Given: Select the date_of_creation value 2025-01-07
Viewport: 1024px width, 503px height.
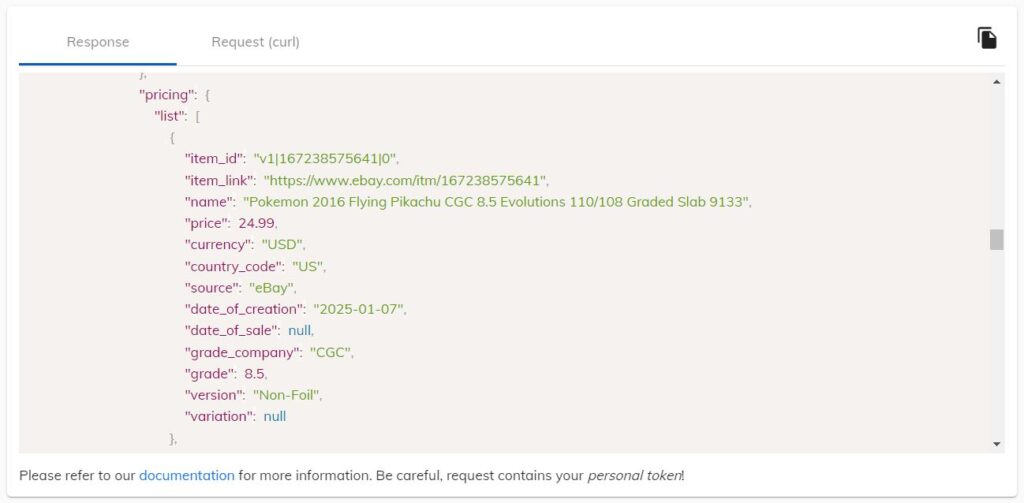Looking at the screenshot, I should [x=359, y=310].
